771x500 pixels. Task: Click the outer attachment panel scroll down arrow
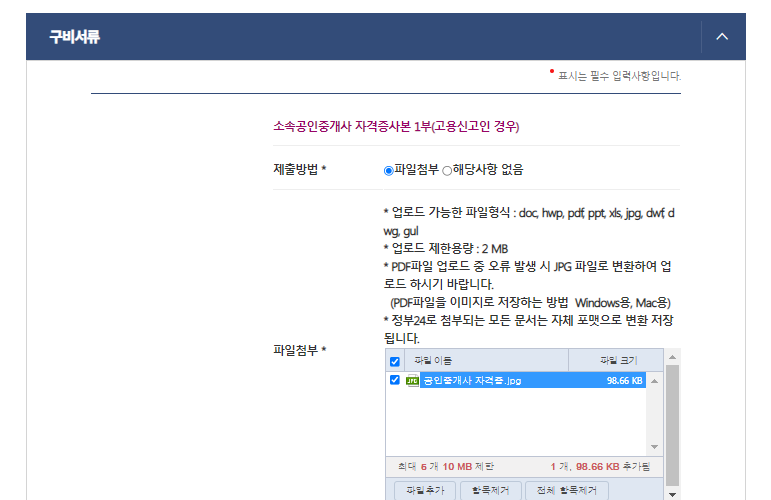(x=672, y=495)
